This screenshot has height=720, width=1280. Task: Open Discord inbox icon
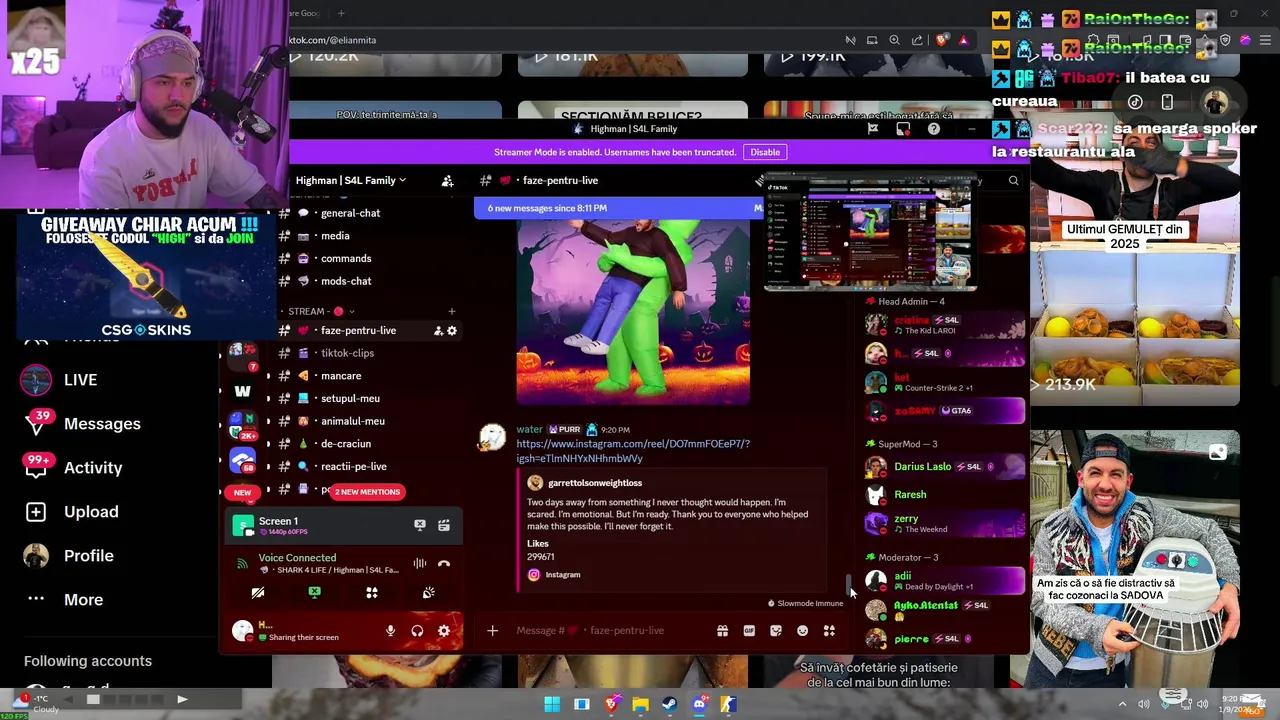point(903,129)
